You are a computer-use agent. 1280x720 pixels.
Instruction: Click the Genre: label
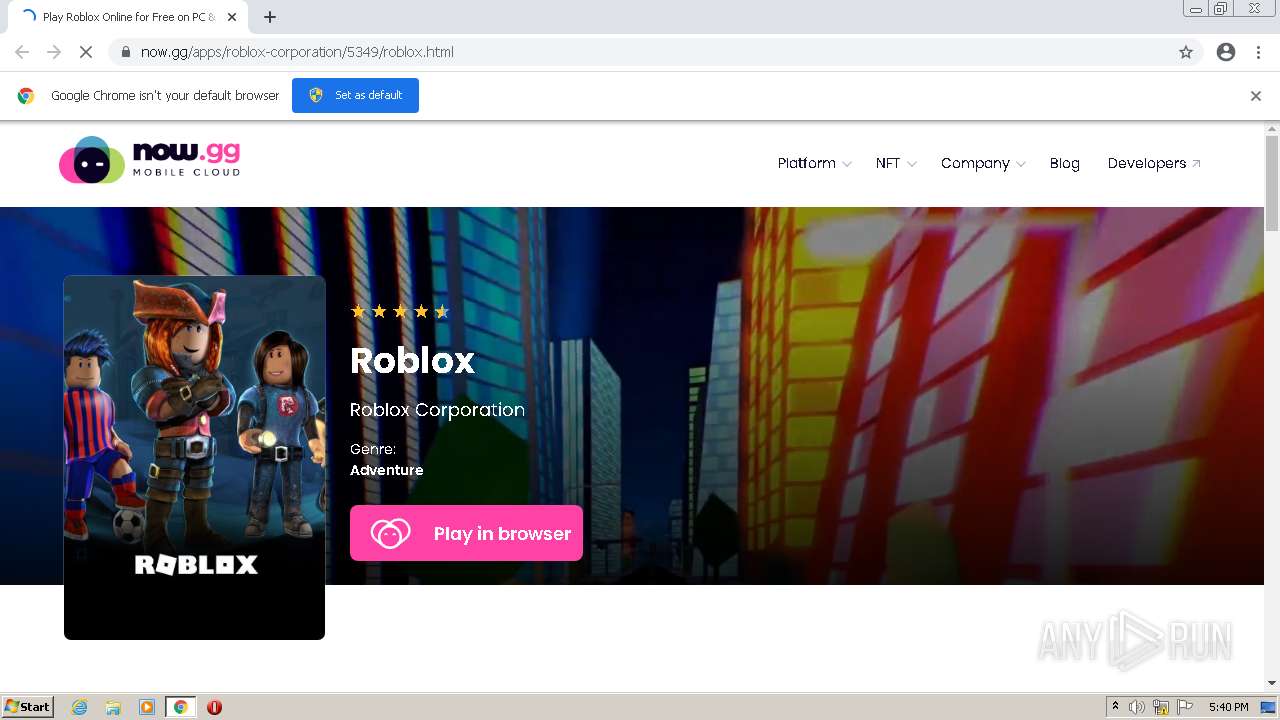pos(373,449)
